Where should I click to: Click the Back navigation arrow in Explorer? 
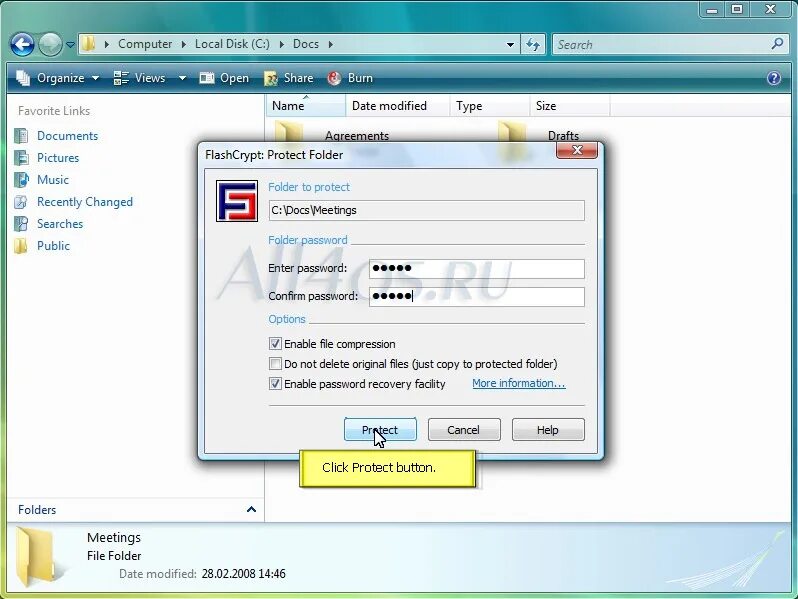(22, 45)
